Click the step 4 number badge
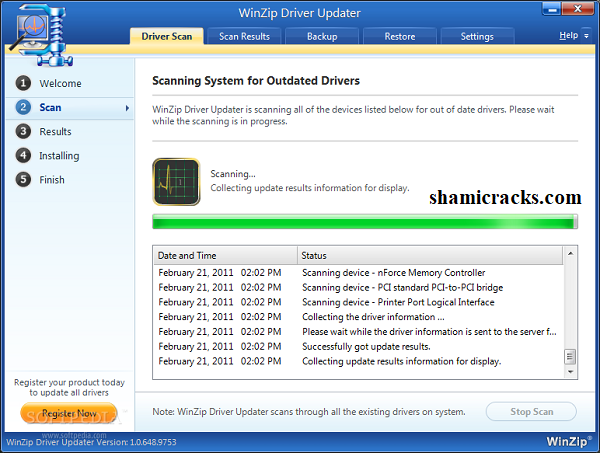600x453 pixels. tap(23, 155)
